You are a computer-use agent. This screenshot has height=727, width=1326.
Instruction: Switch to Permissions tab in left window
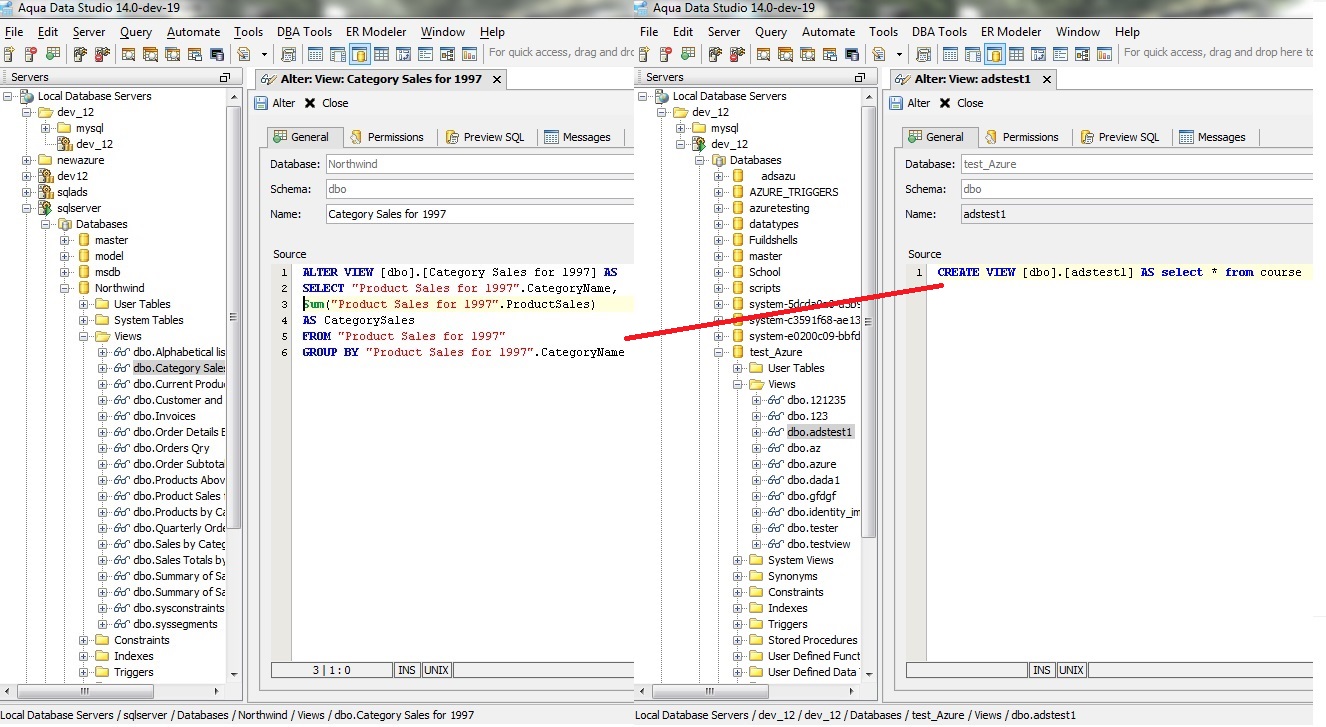(x=386, y=137)
